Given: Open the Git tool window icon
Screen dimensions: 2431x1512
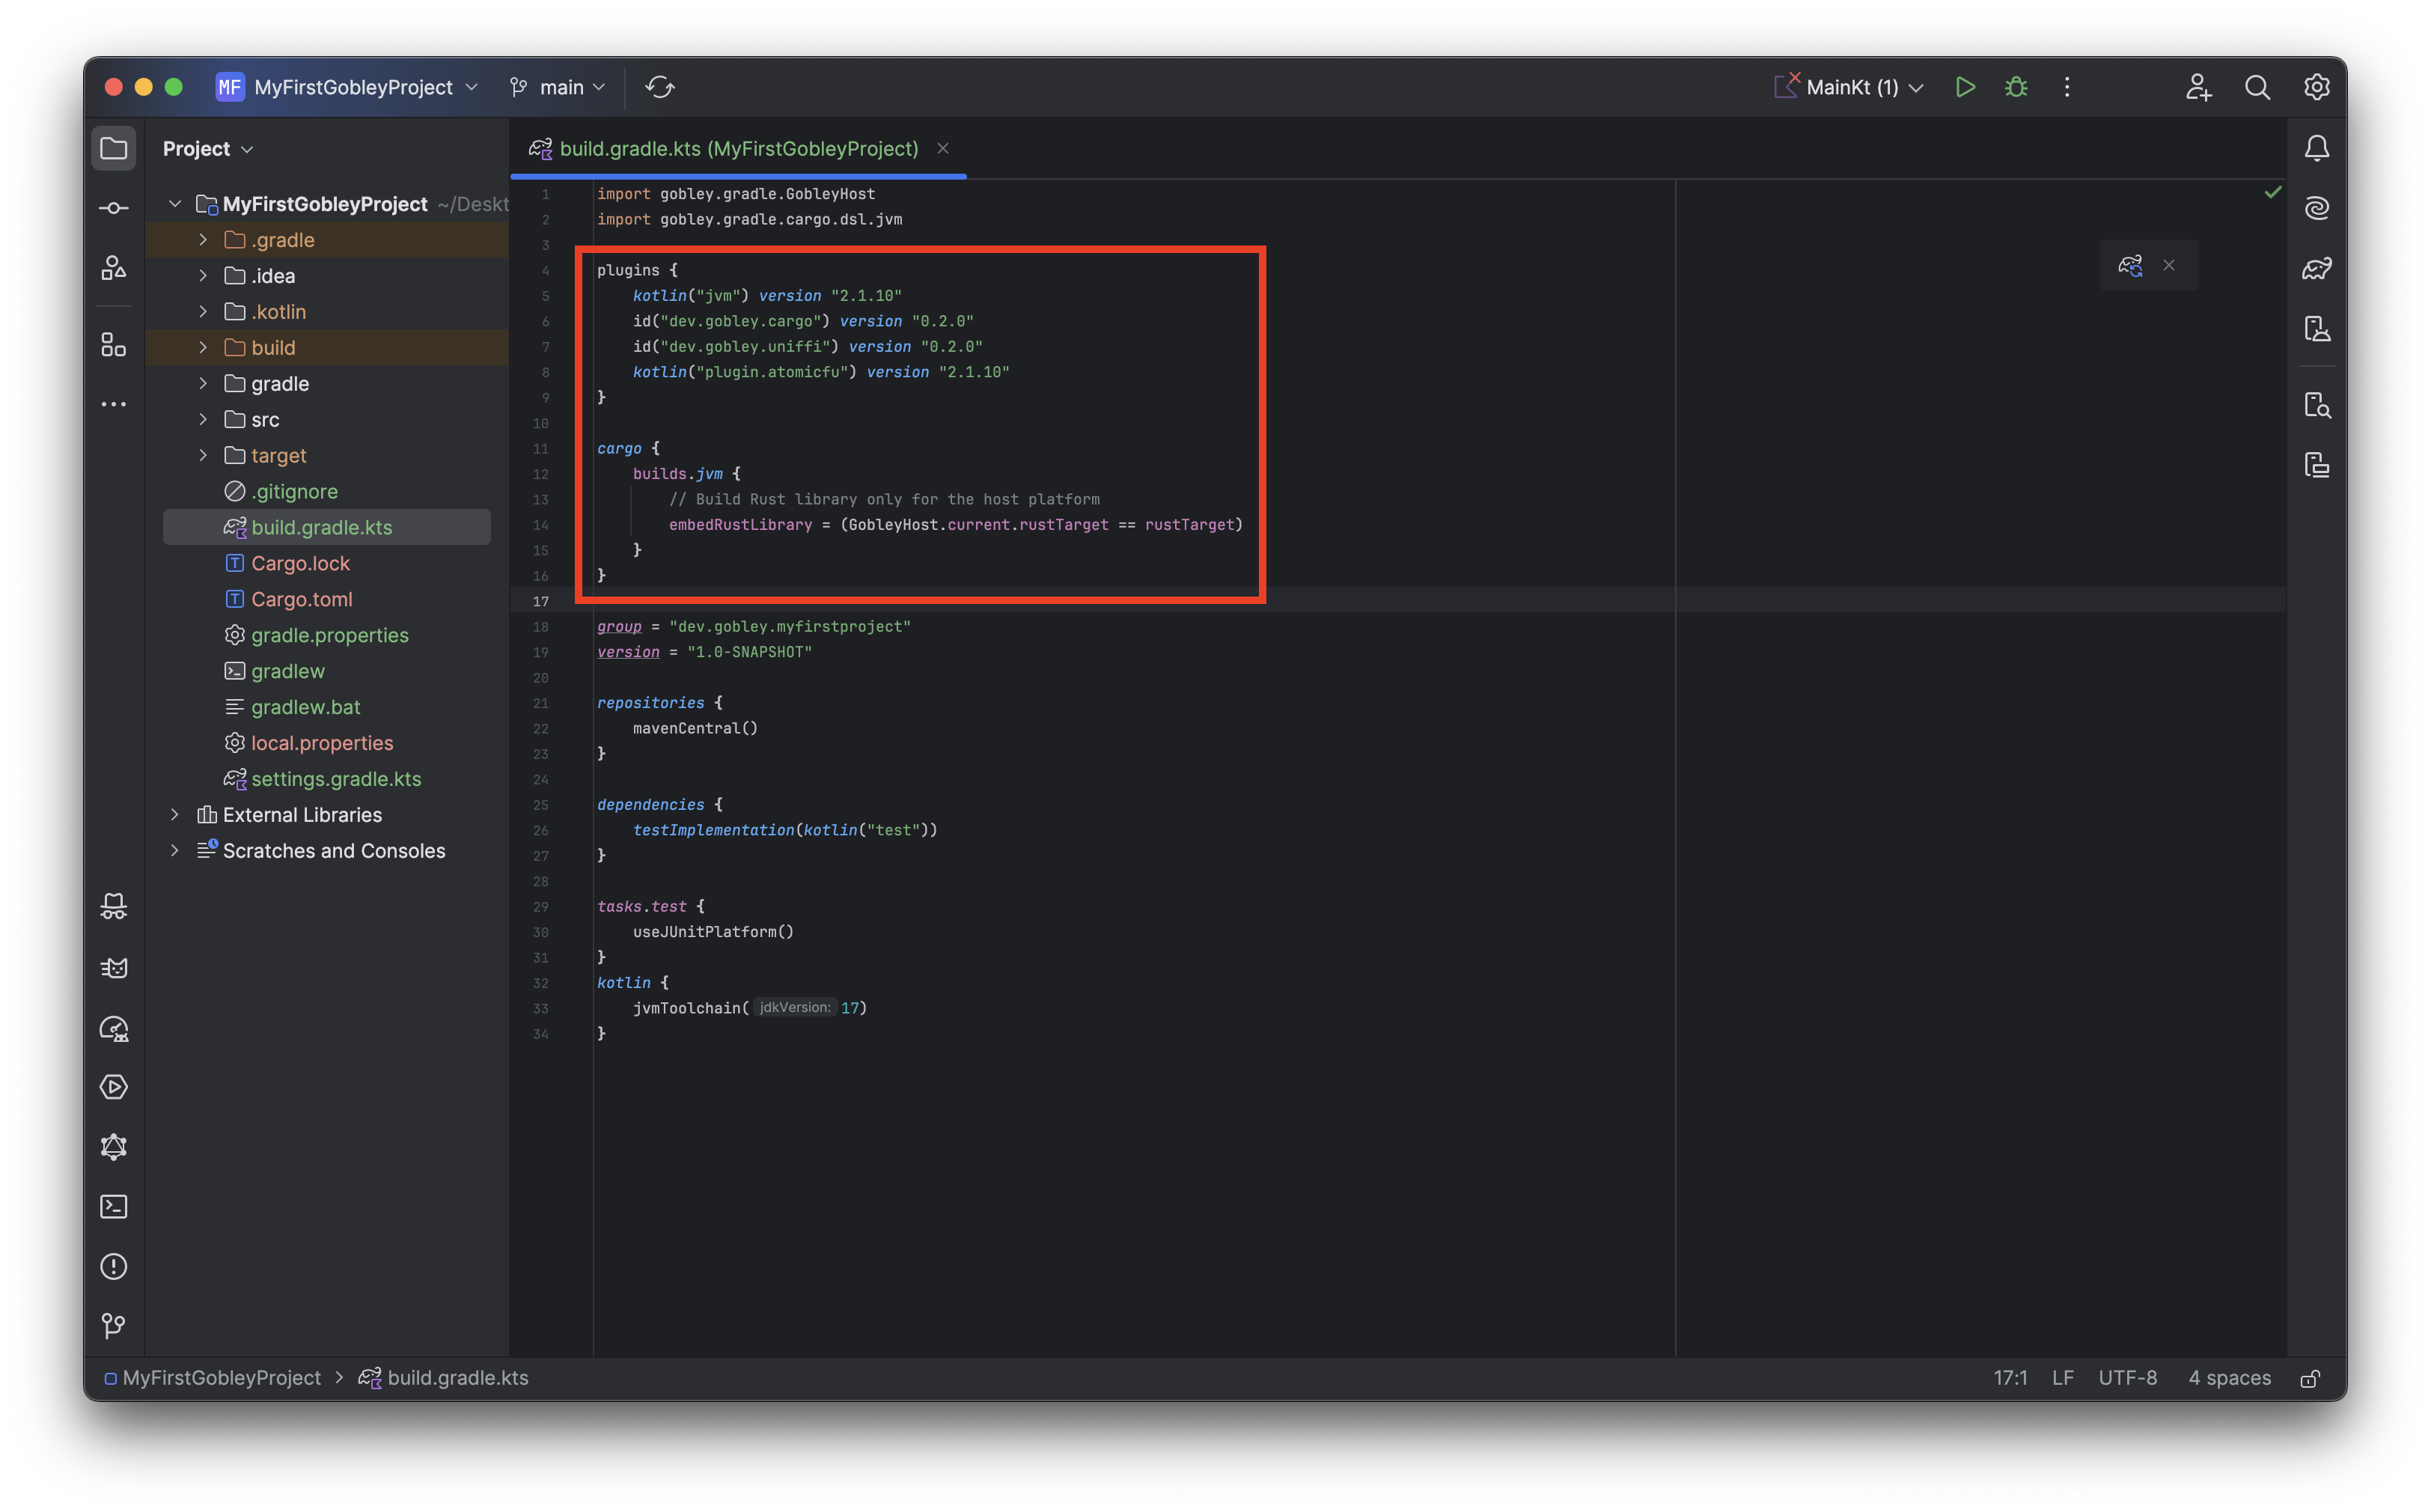Looking at the screenshot, I should [114, 1326].
